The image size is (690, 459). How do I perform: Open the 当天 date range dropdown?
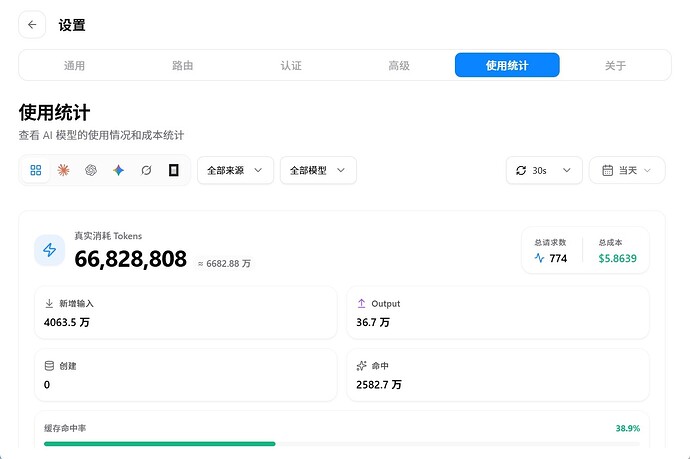[x=627, y=170]
